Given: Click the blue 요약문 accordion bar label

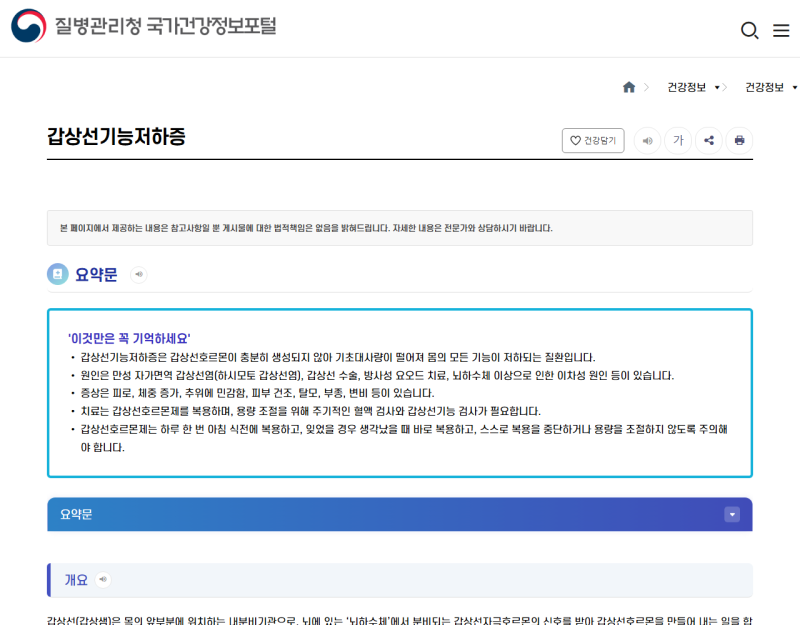Looking at the screenshot, I should pyautogui.click(x=76, y=514).
